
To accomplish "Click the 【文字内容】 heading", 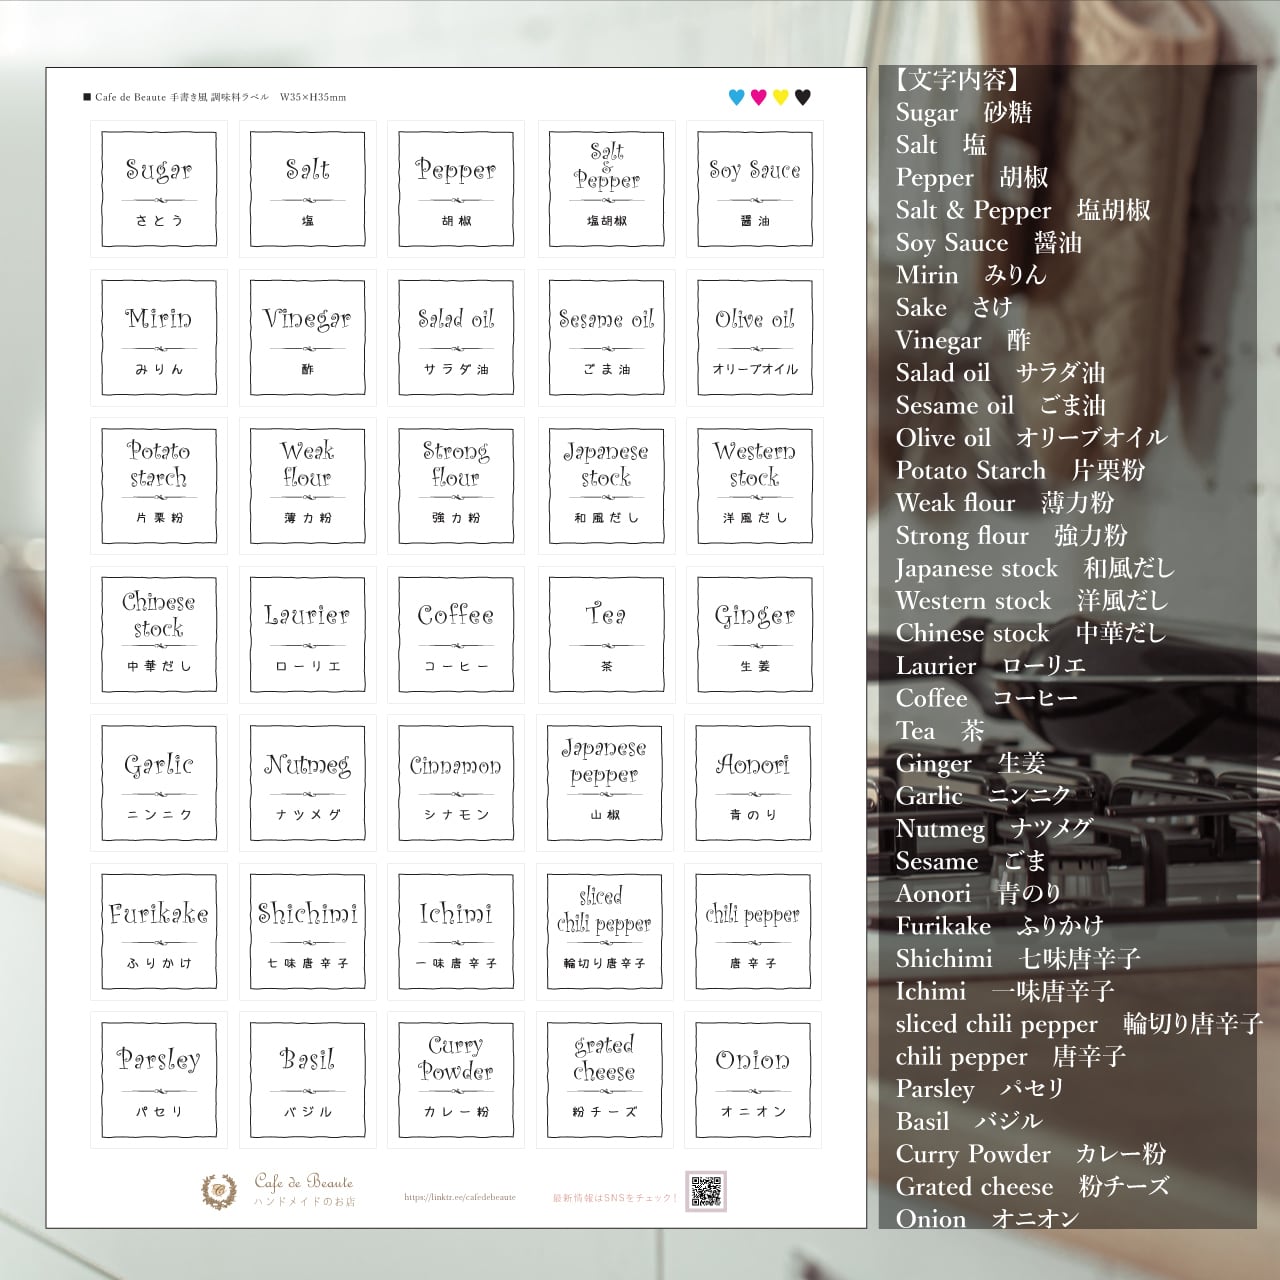I will point(957,80).
